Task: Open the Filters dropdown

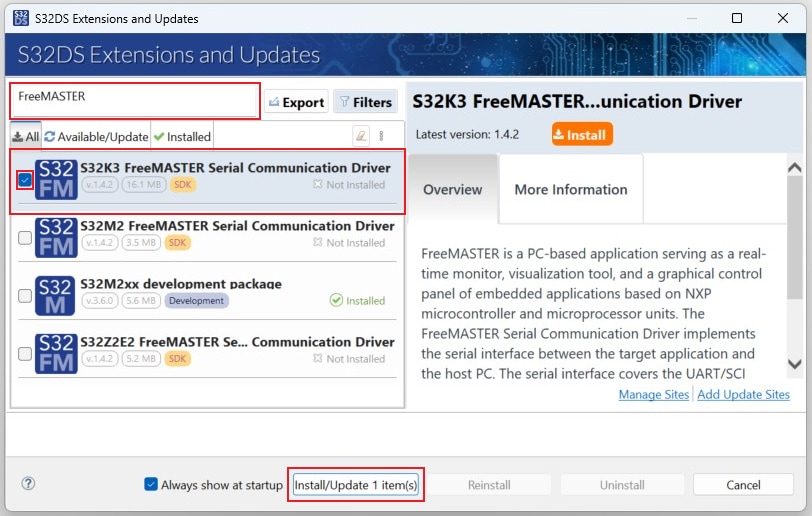Action: [x=364, y=102]
